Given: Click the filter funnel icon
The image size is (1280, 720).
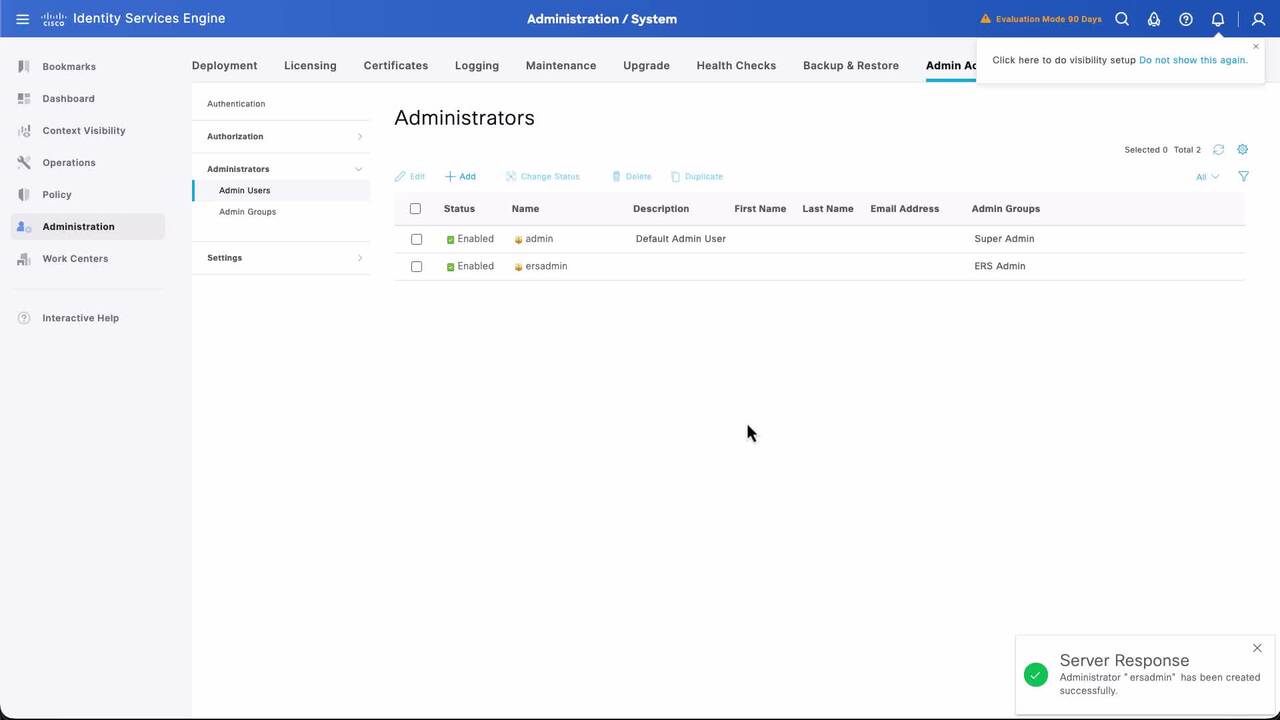Looking at the screenshot, I should click(x=1243, y=177).
